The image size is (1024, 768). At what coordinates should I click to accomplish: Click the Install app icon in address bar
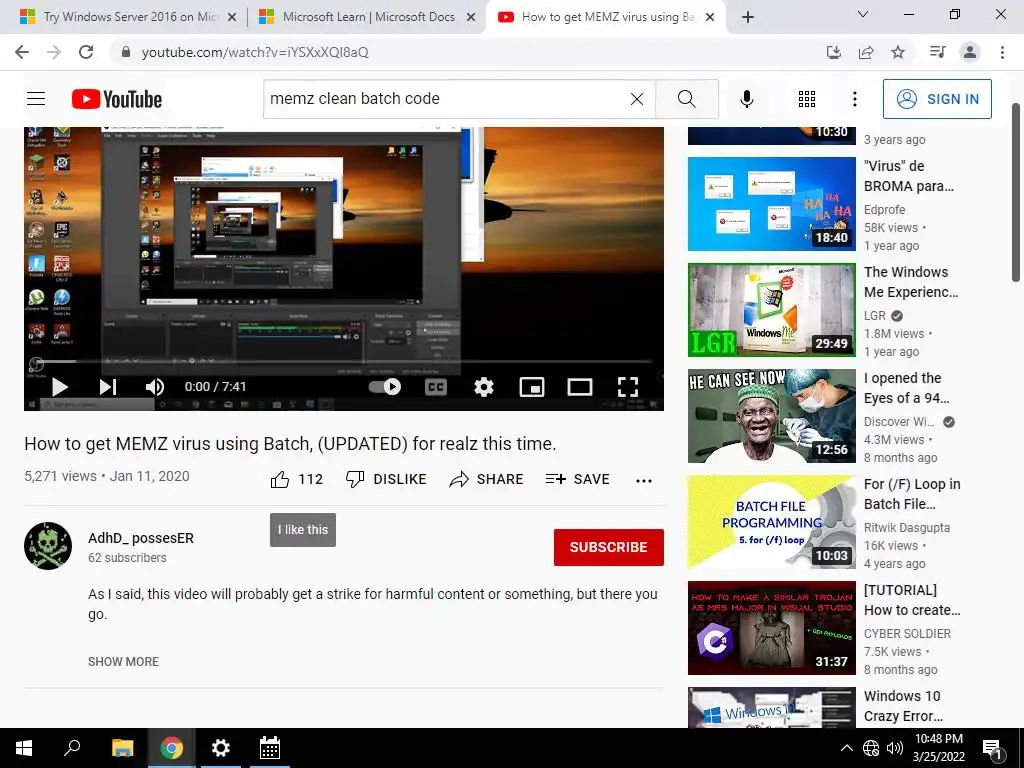[x=834, y=52]
